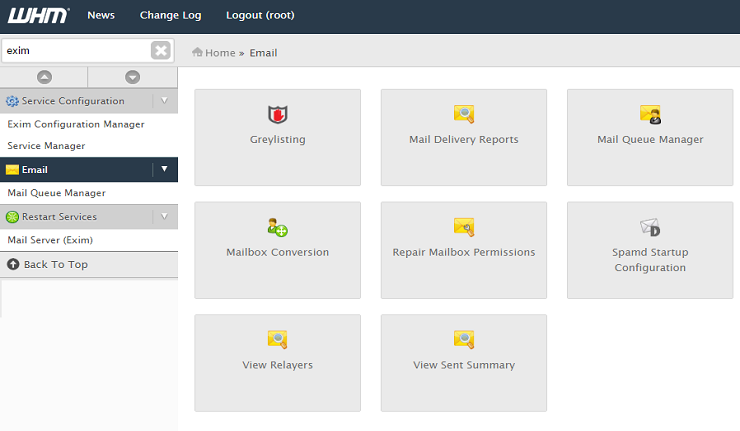Open the View Relayers icon
740x431 pixels.
[277, 340]
